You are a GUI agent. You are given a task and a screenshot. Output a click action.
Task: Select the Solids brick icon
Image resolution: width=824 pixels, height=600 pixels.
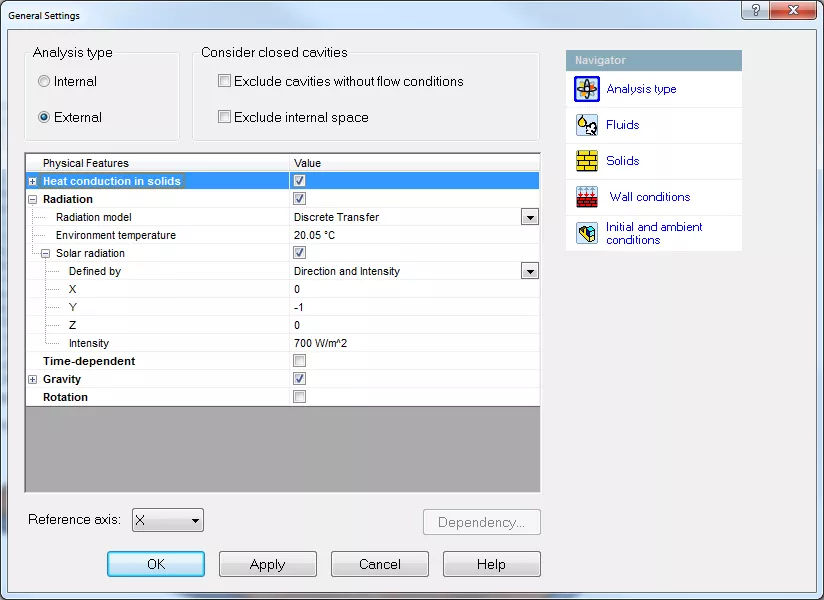pos(586,161)
